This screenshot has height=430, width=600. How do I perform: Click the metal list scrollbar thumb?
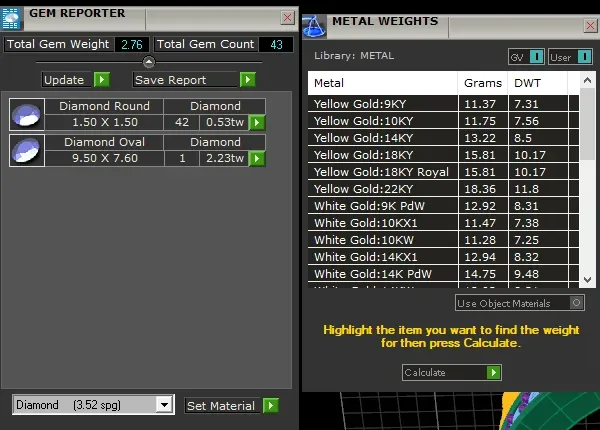tap(587, 124)
